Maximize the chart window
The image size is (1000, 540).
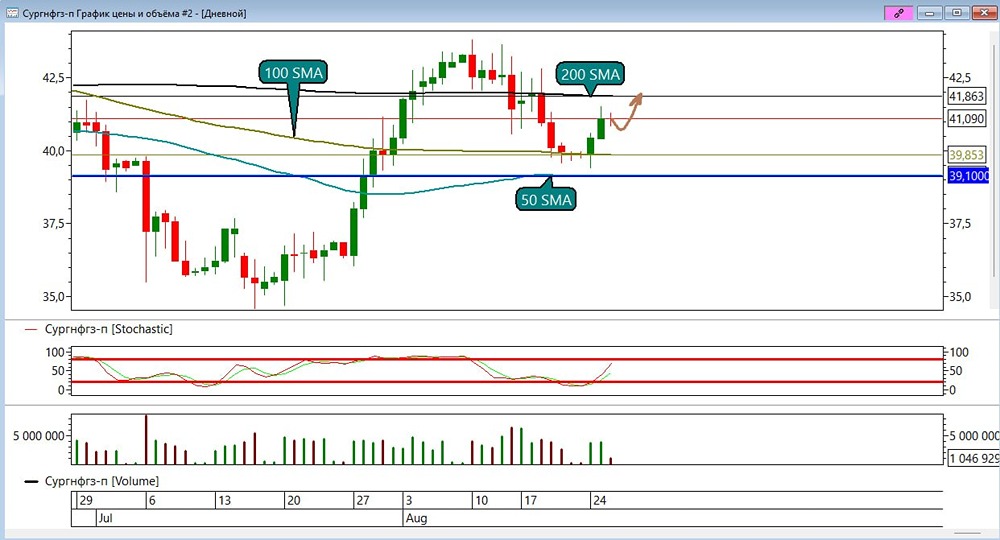click(x=957, y=13)
